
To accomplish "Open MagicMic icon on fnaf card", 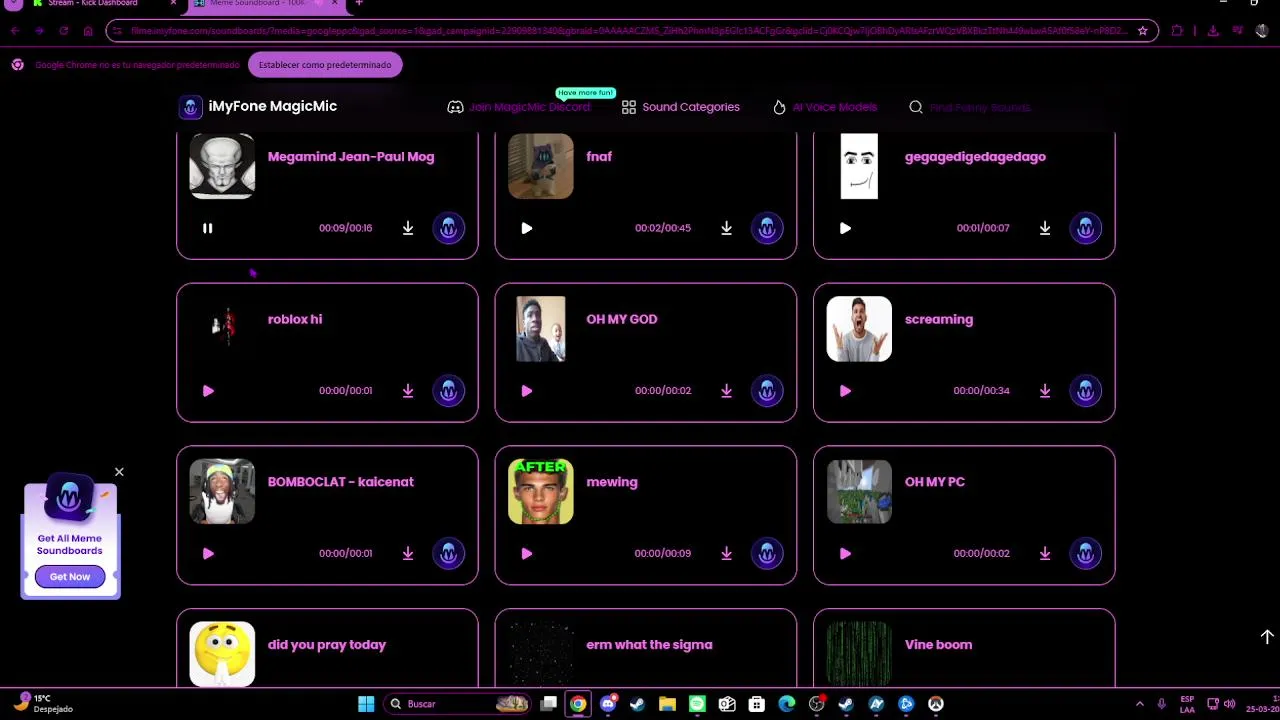I will pyautogui.click(x=767, y=228).
